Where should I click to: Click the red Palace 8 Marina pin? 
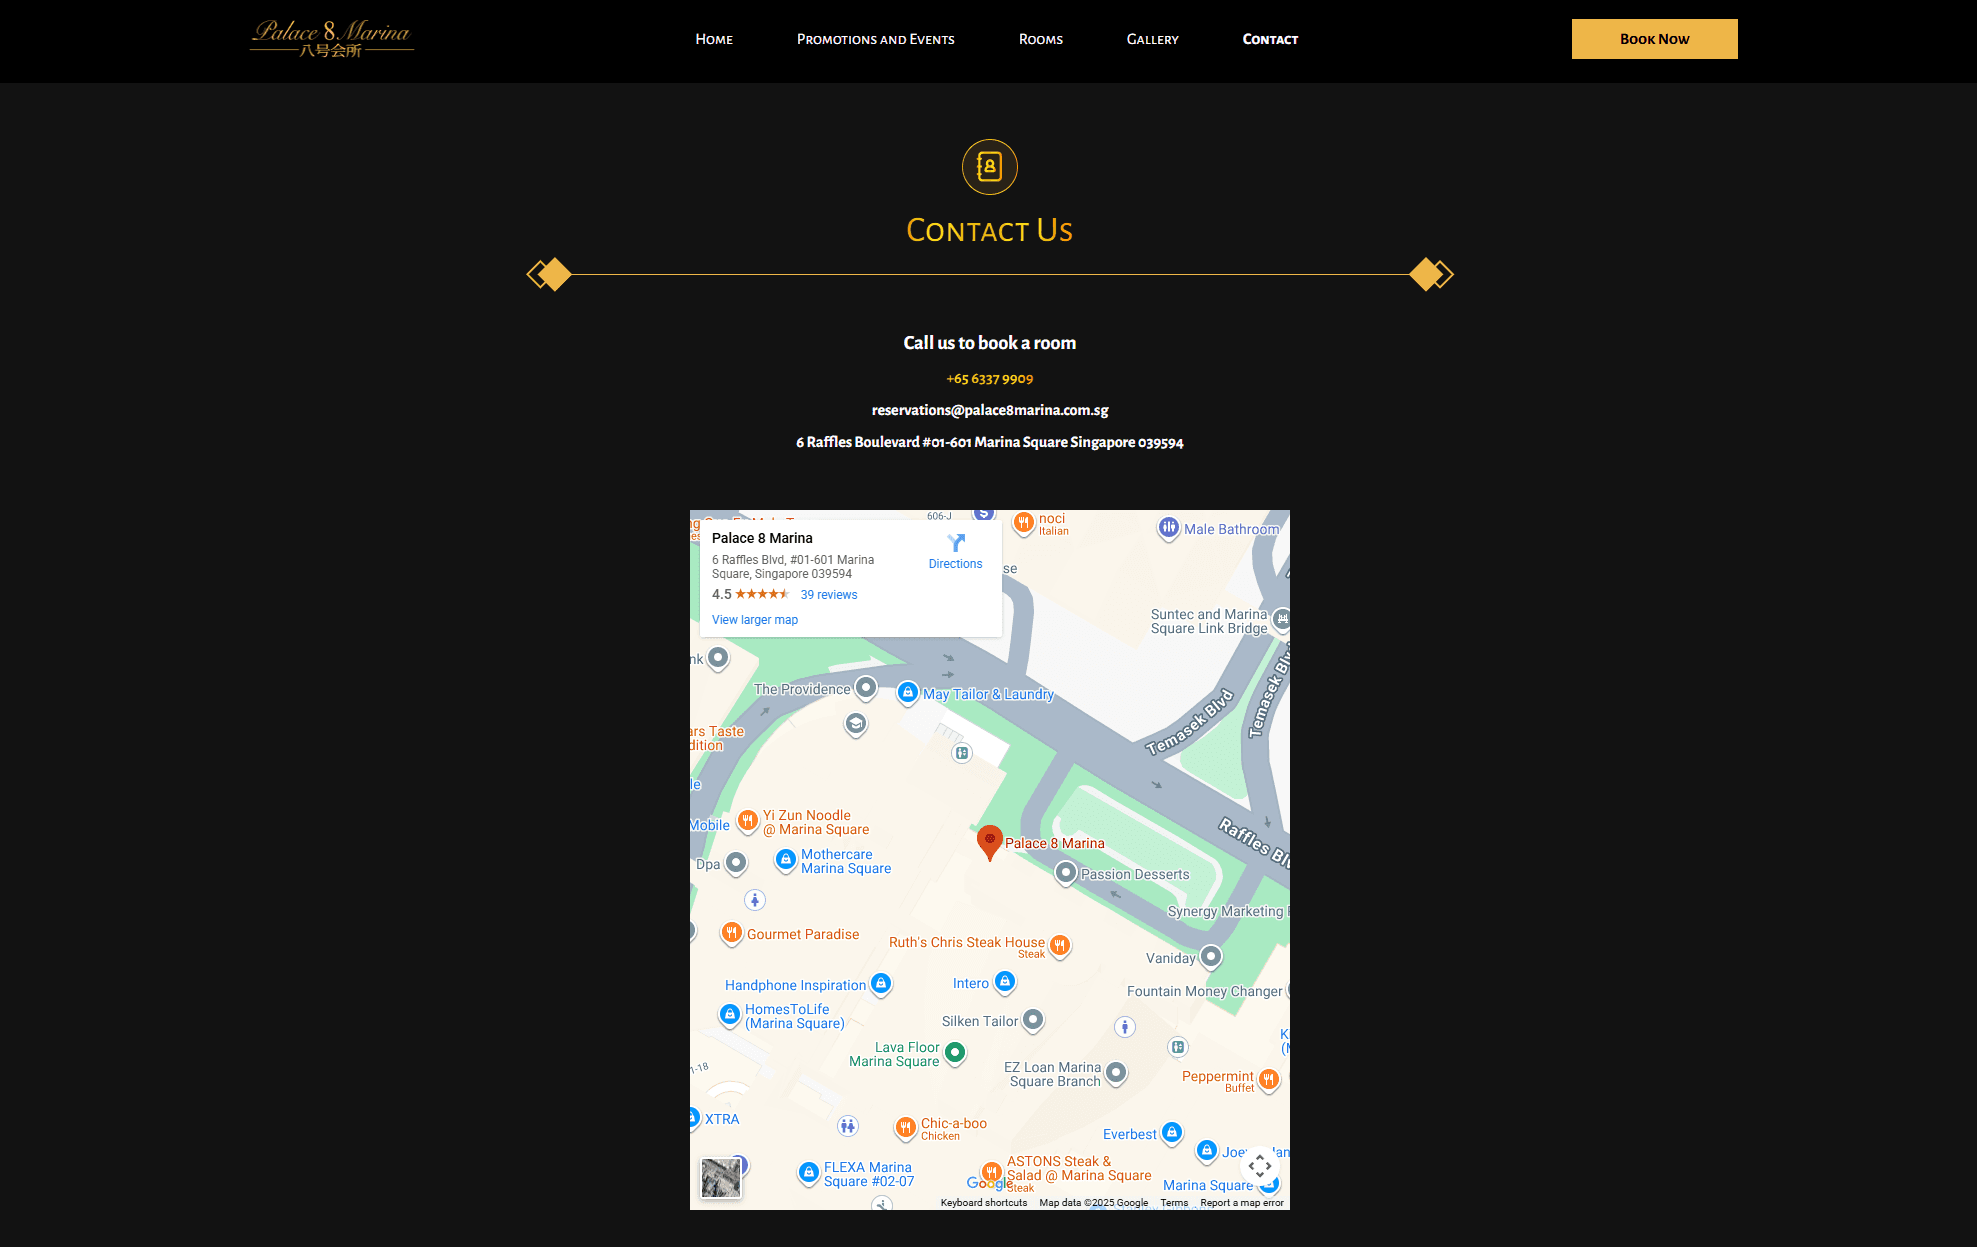click(x=989, y=842)
